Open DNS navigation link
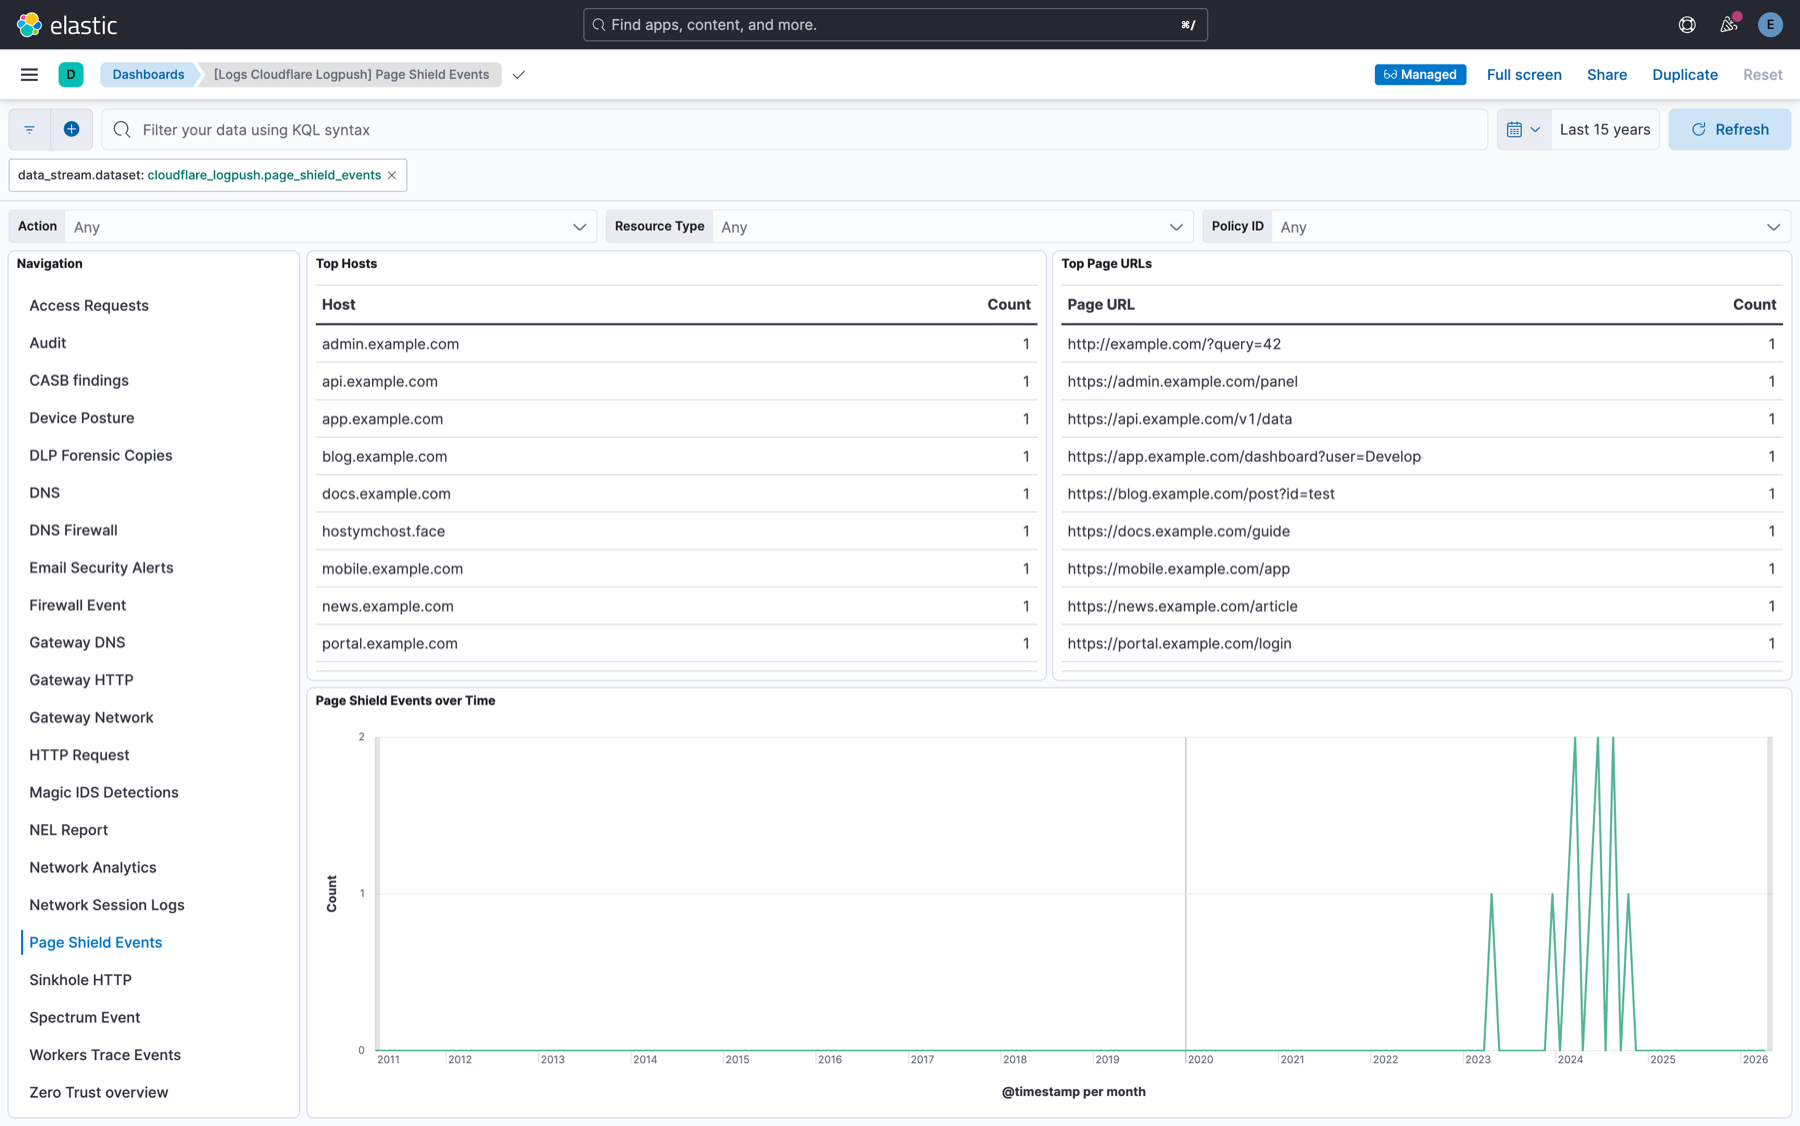Screen dimensions: 1800x1126 click(45, 493)
